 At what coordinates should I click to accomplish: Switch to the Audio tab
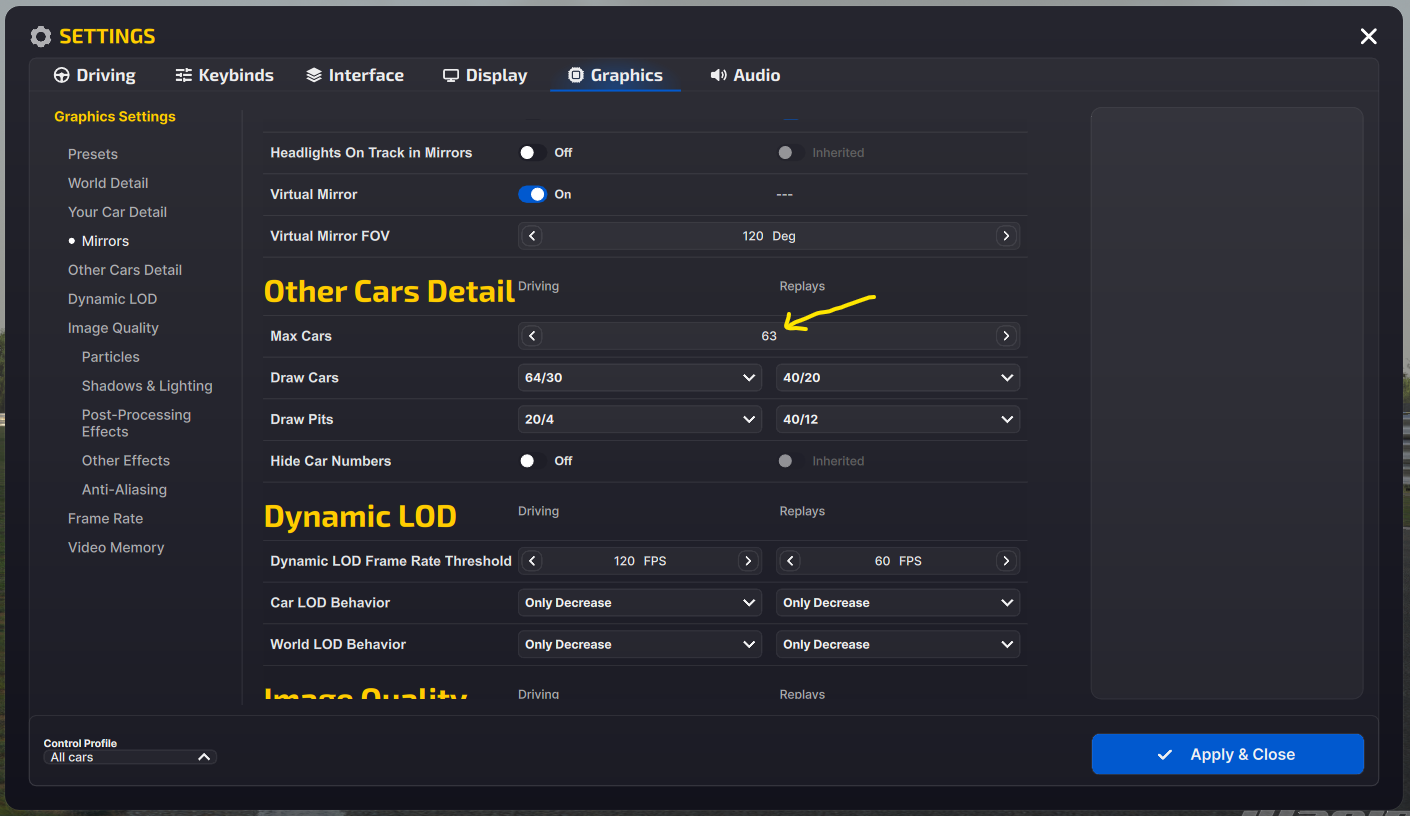[745, 74]
